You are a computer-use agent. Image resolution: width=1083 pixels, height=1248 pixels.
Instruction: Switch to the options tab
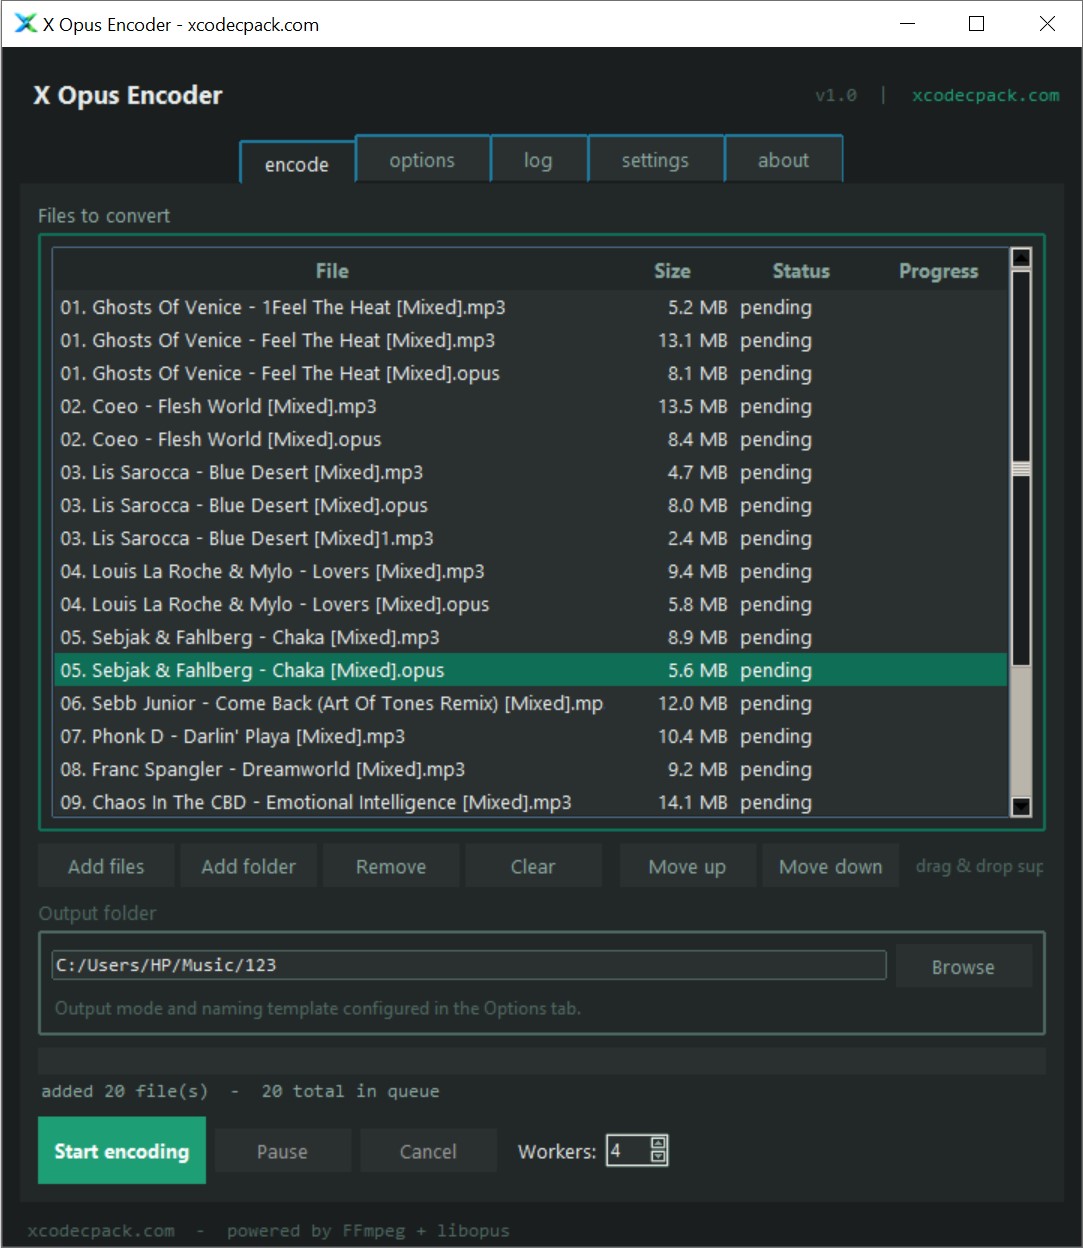click(x=421, y=159)
